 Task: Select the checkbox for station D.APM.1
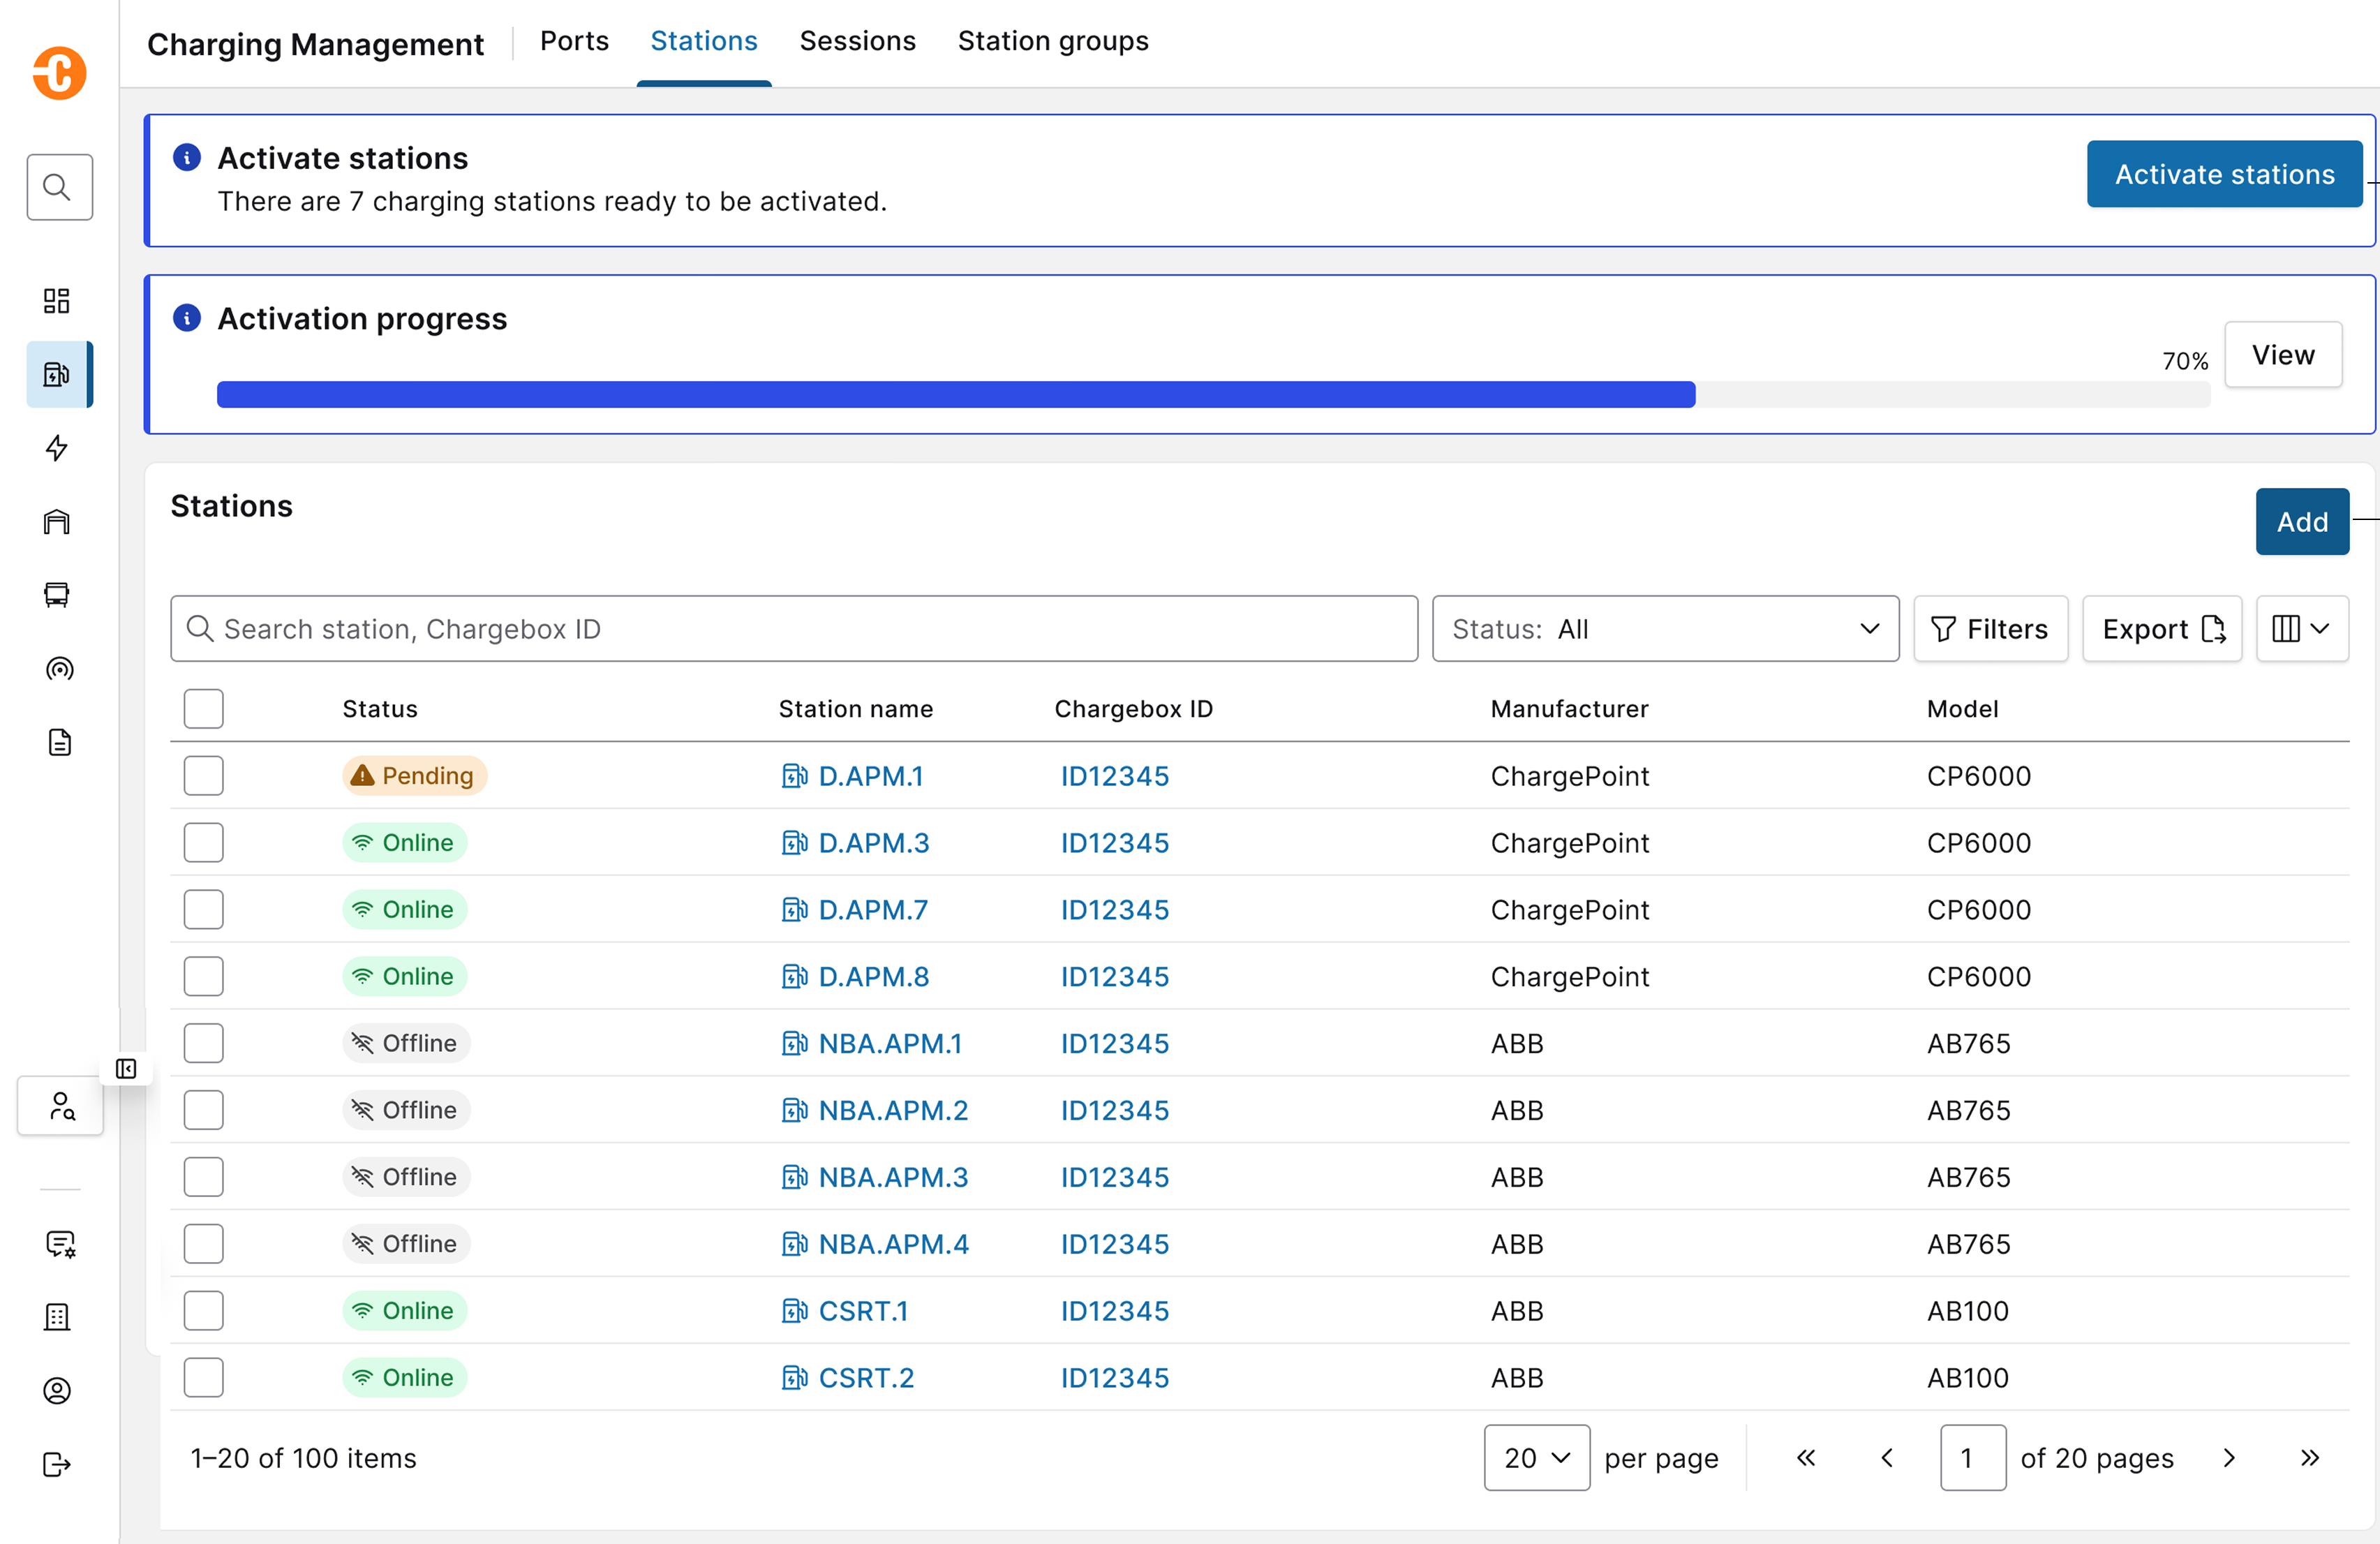204,776
